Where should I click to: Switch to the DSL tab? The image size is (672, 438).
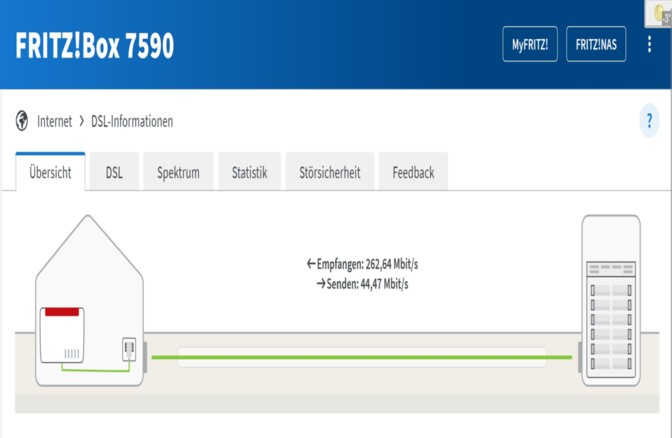click(x=114, y=172)
